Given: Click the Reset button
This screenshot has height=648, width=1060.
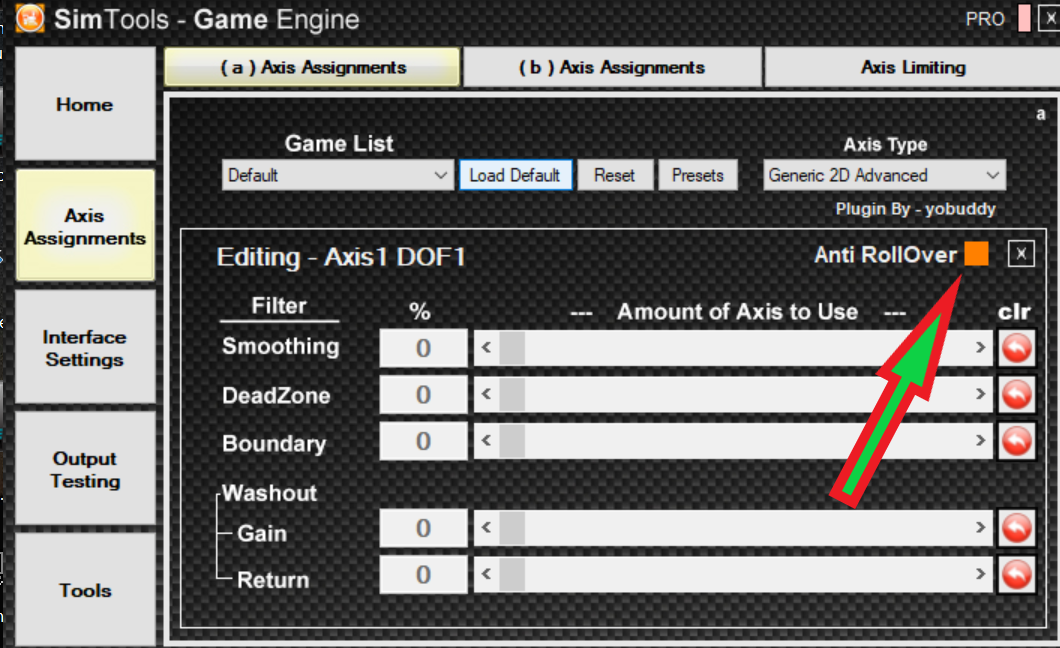Looking at the screenshot, I should [615, 176].
